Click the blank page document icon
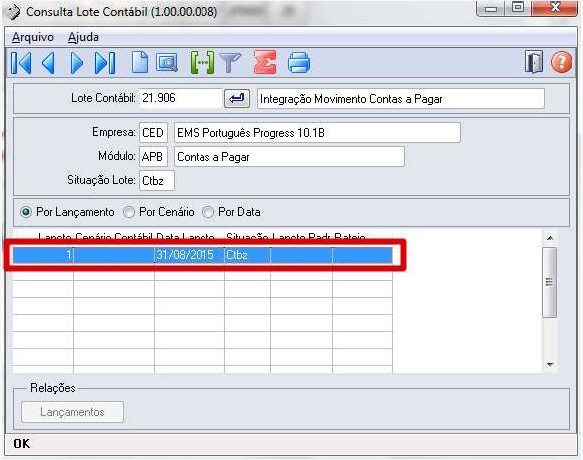 tap(140, 62)
